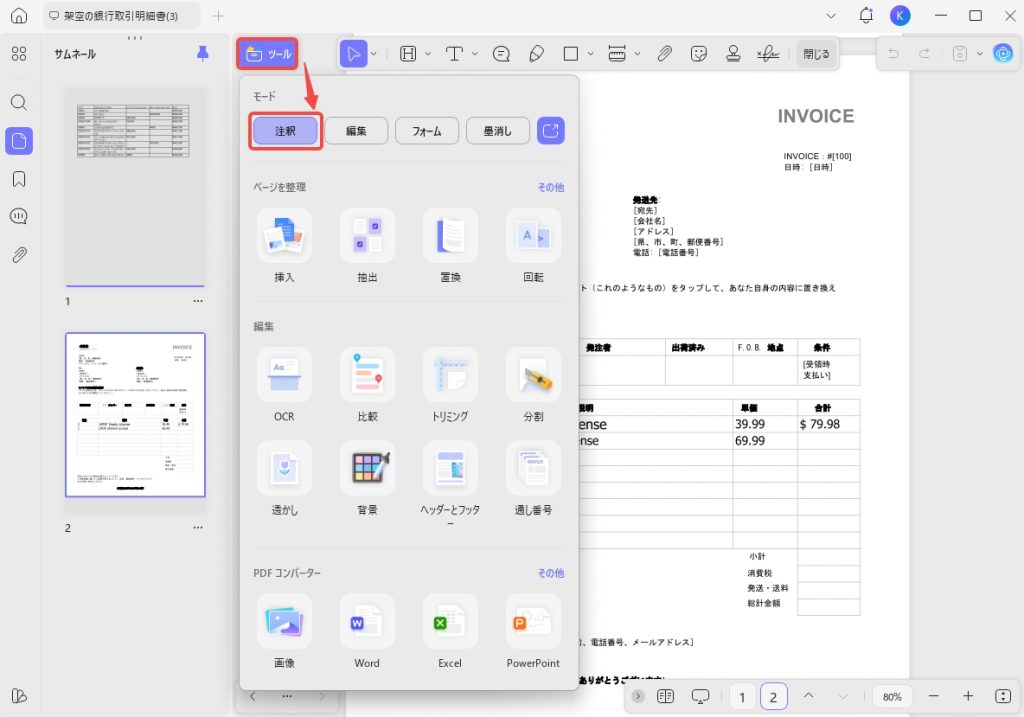
Task: Open the bookmarks panel in sidebar
Action: (19, 179)
